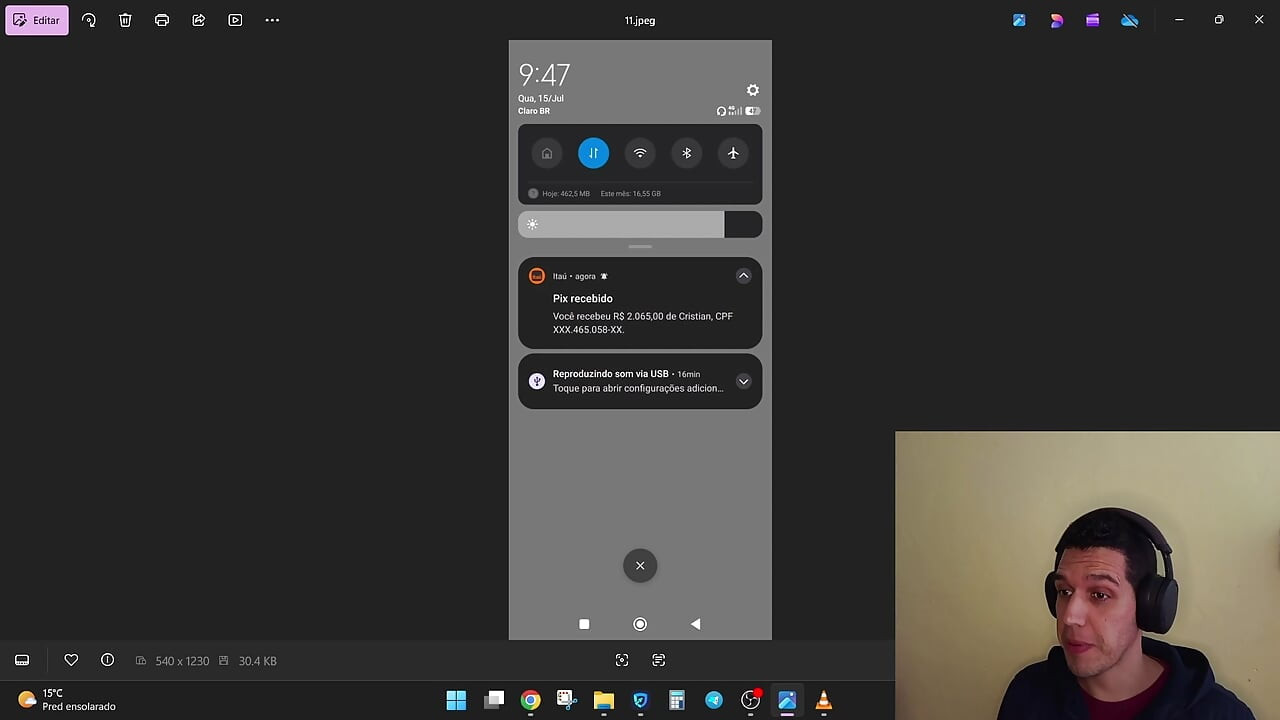
Task: Toggle the filmstrip view icon
Action: 22,660
